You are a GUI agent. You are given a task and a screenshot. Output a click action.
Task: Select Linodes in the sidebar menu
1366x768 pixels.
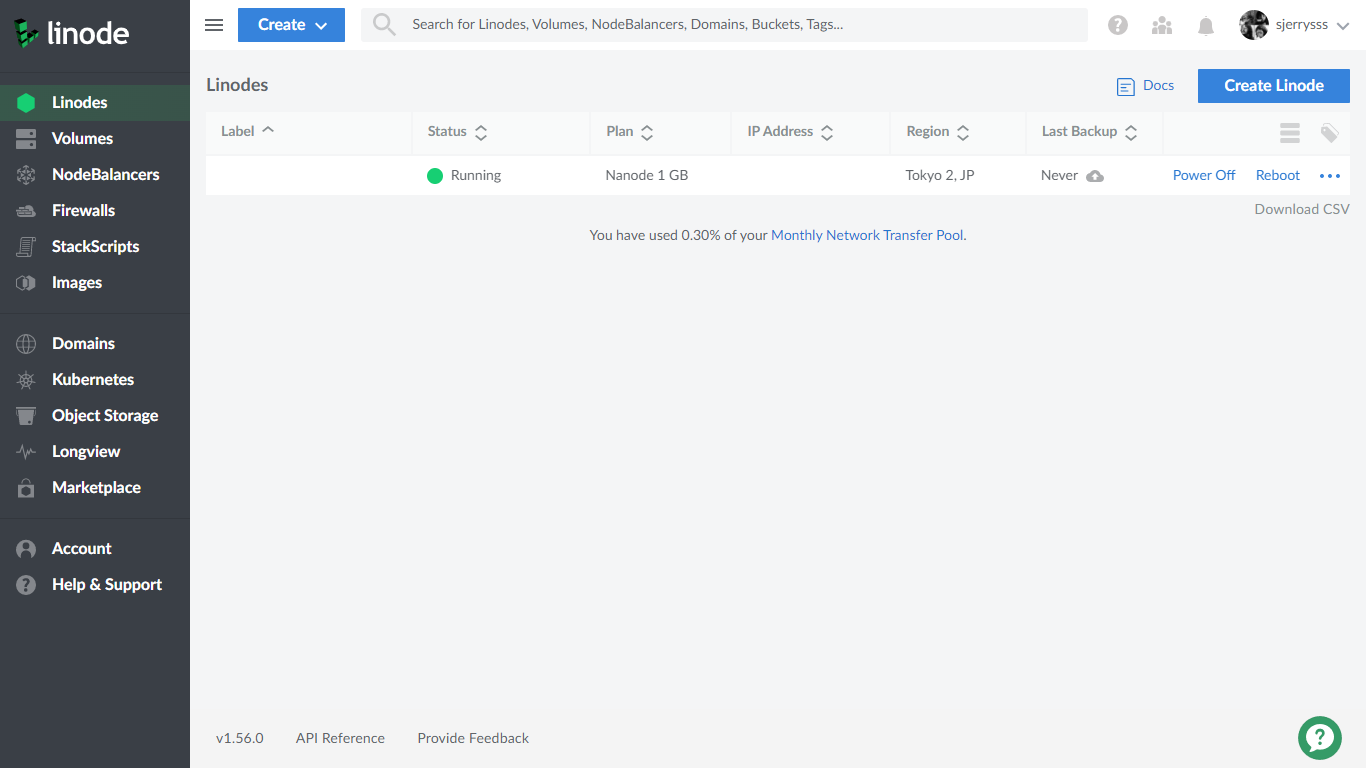tap(95, 102)
